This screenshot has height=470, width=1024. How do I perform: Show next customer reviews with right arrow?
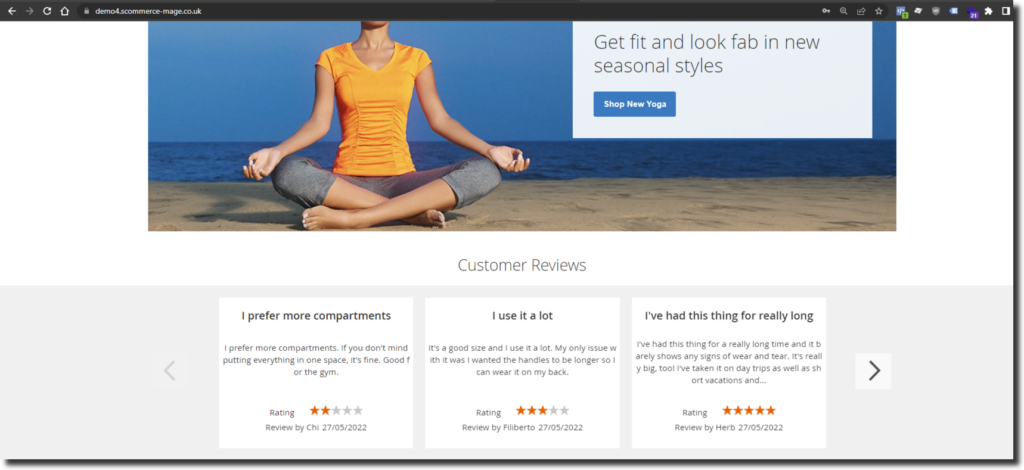pyautogui.click(x=873, y=371)
